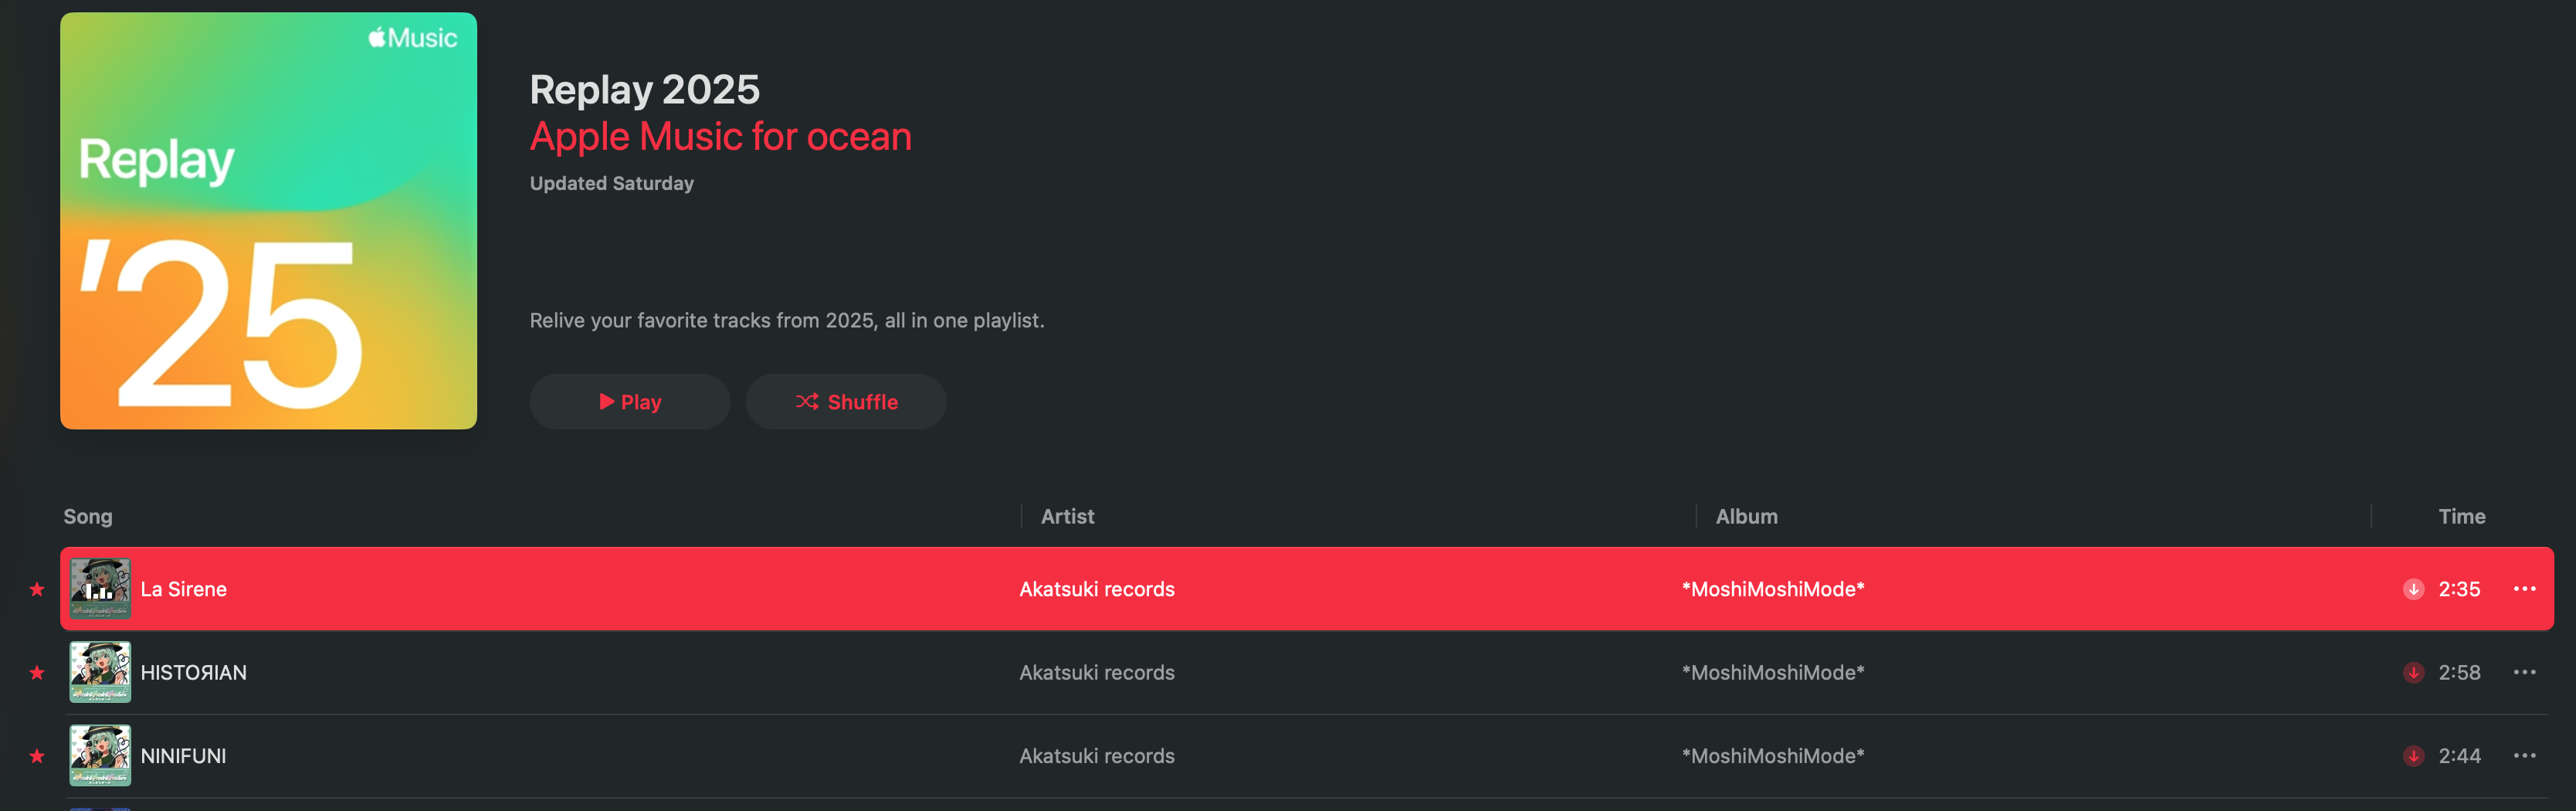Open the Apple Music for ocean link

[720, 137]
